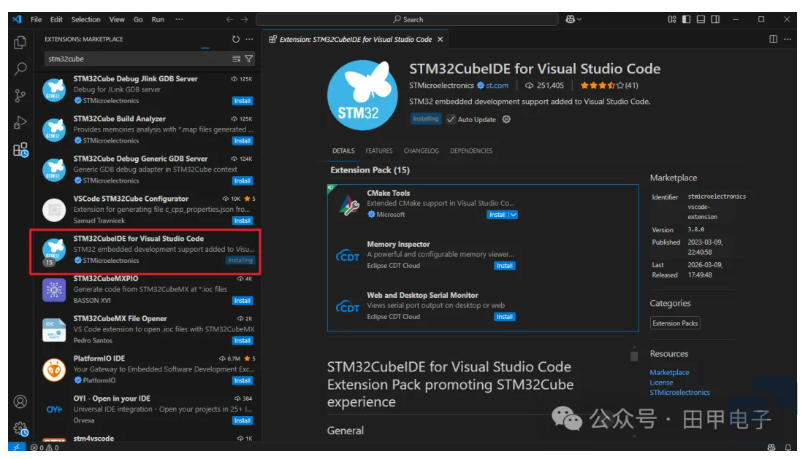Install the PlatformIO IDE extension
Image resolution: width=806 pixels, height=459 pixels.
tap(242, 381)
